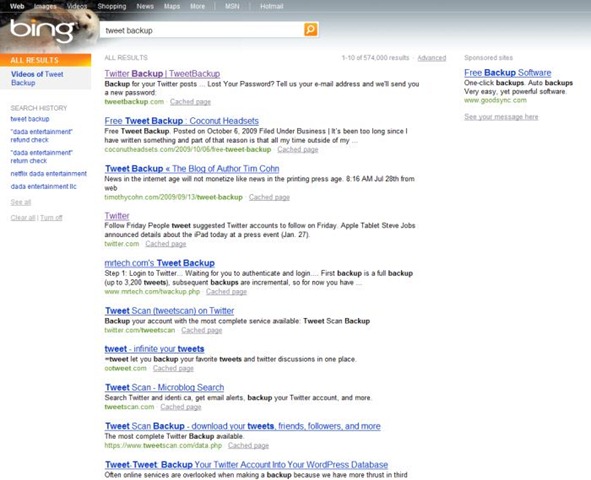Click the Bing logo

click(x=42, y=31)
